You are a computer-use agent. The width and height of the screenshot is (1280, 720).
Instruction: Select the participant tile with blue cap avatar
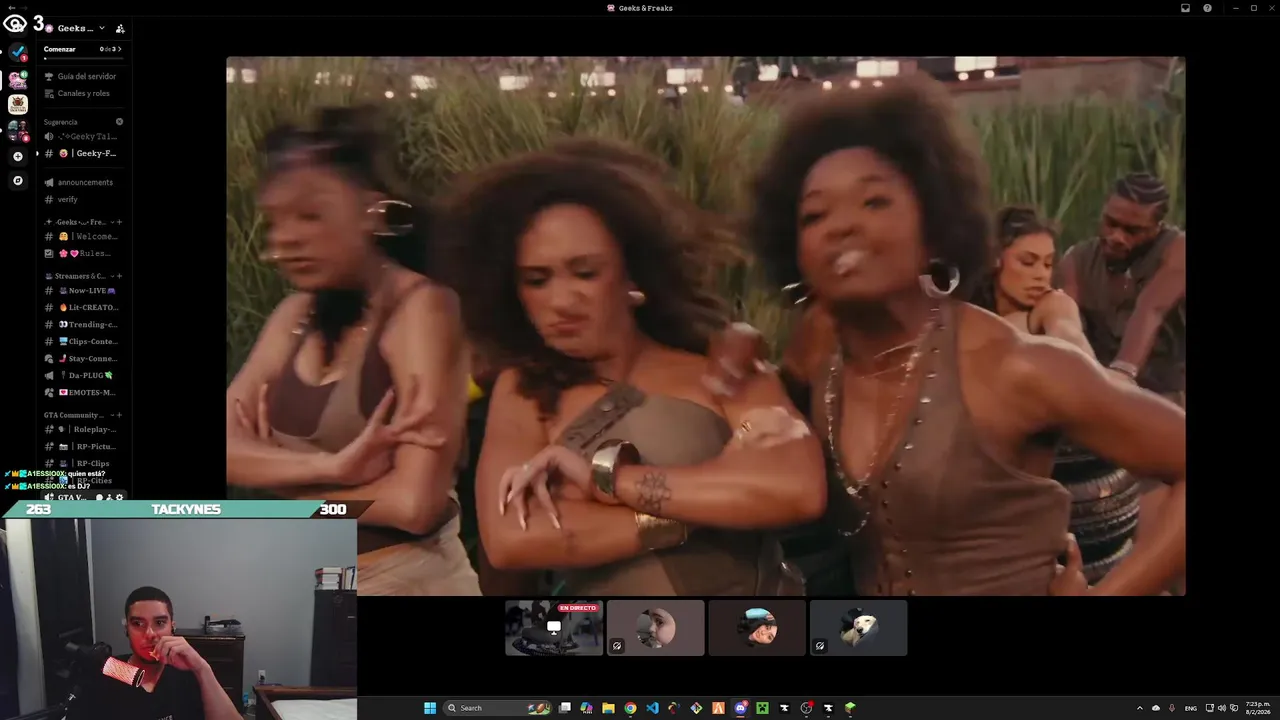coord(757,628)
